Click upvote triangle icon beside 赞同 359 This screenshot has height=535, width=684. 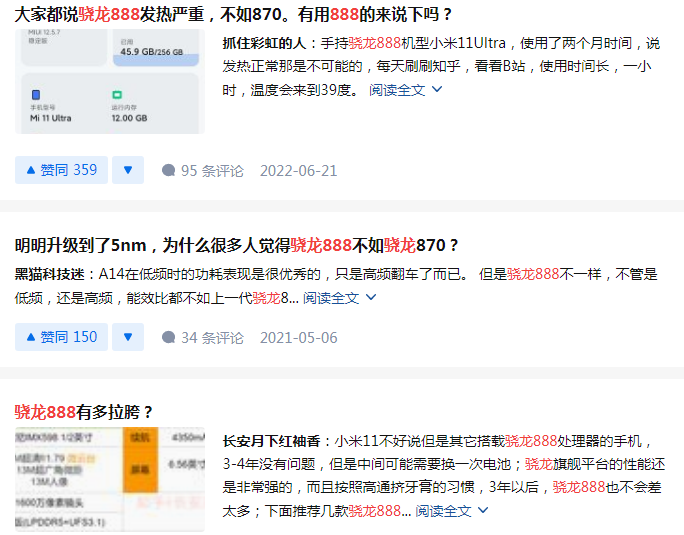(31, 170)
